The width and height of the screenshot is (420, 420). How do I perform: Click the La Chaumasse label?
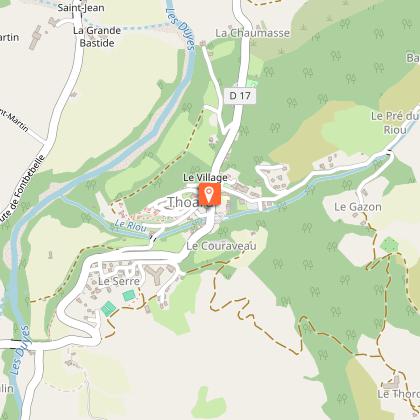pos(252,33)
